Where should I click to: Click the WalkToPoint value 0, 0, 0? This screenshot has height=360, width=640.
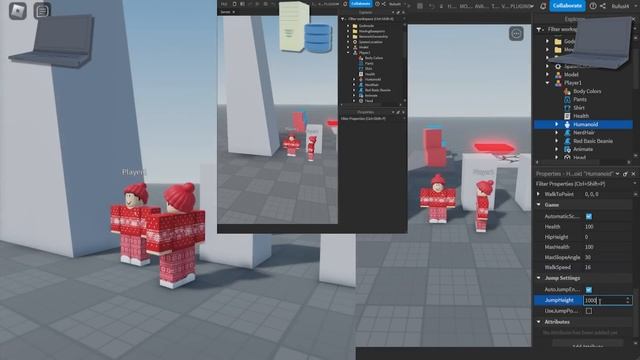click(x=591, y=194)
